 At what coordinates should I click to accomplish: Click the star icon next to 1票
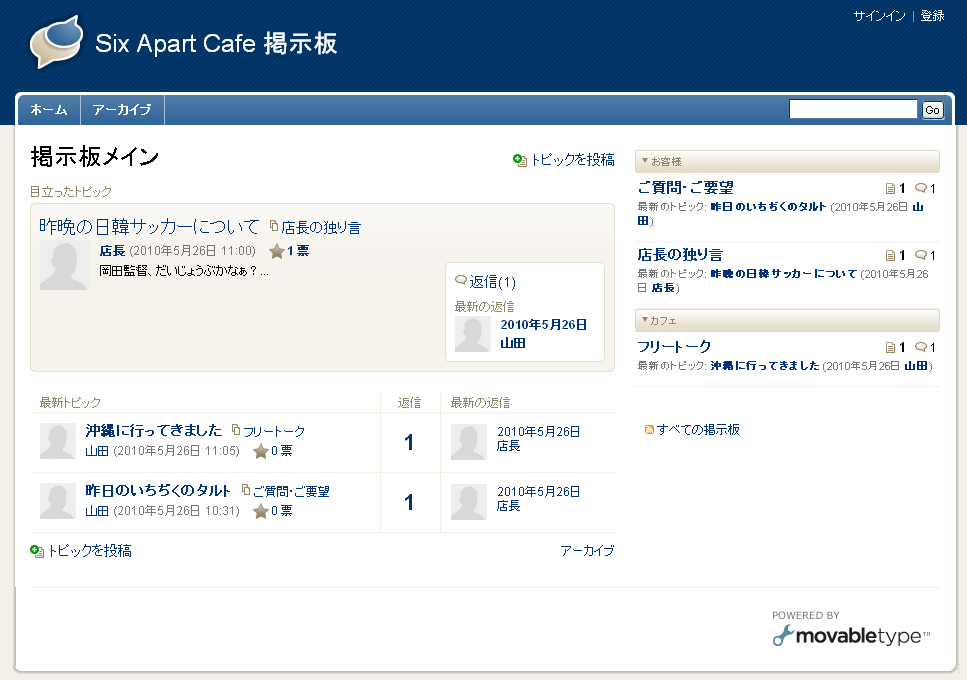coord(277,251)
